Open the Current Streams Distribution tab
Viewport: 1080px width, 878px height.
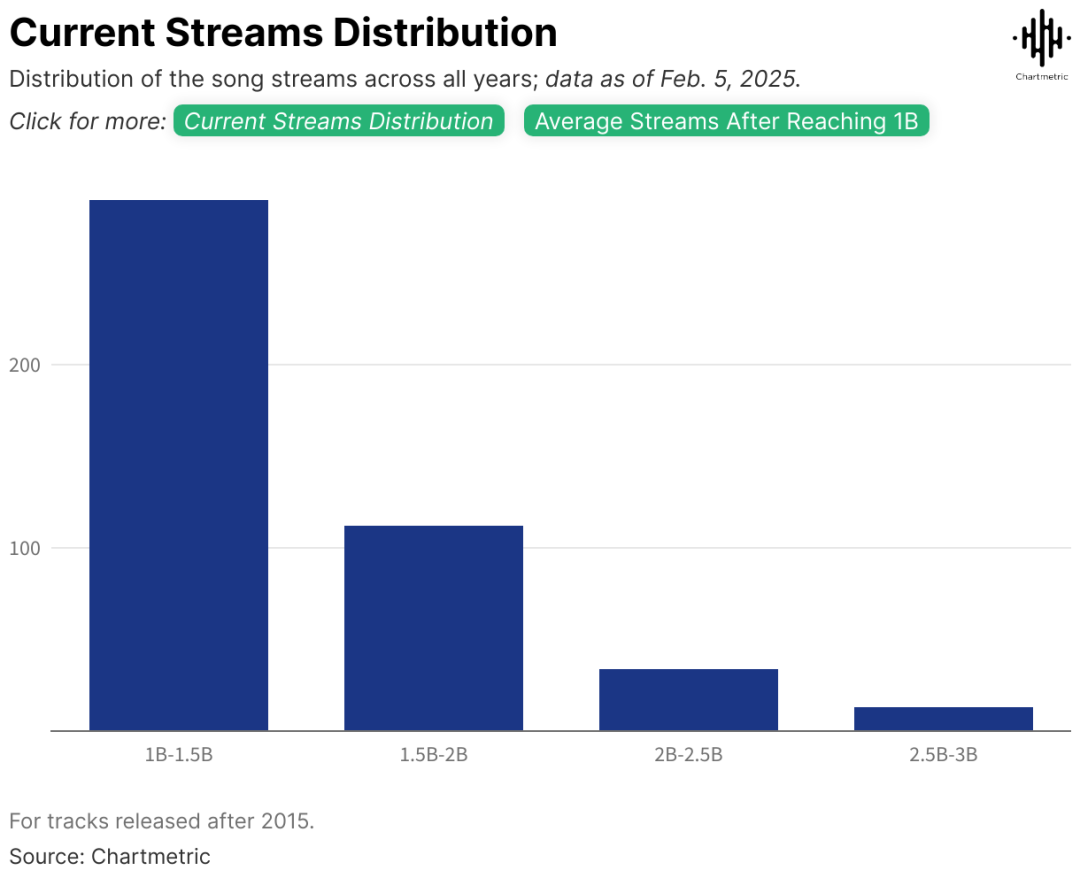pos(338,121)
